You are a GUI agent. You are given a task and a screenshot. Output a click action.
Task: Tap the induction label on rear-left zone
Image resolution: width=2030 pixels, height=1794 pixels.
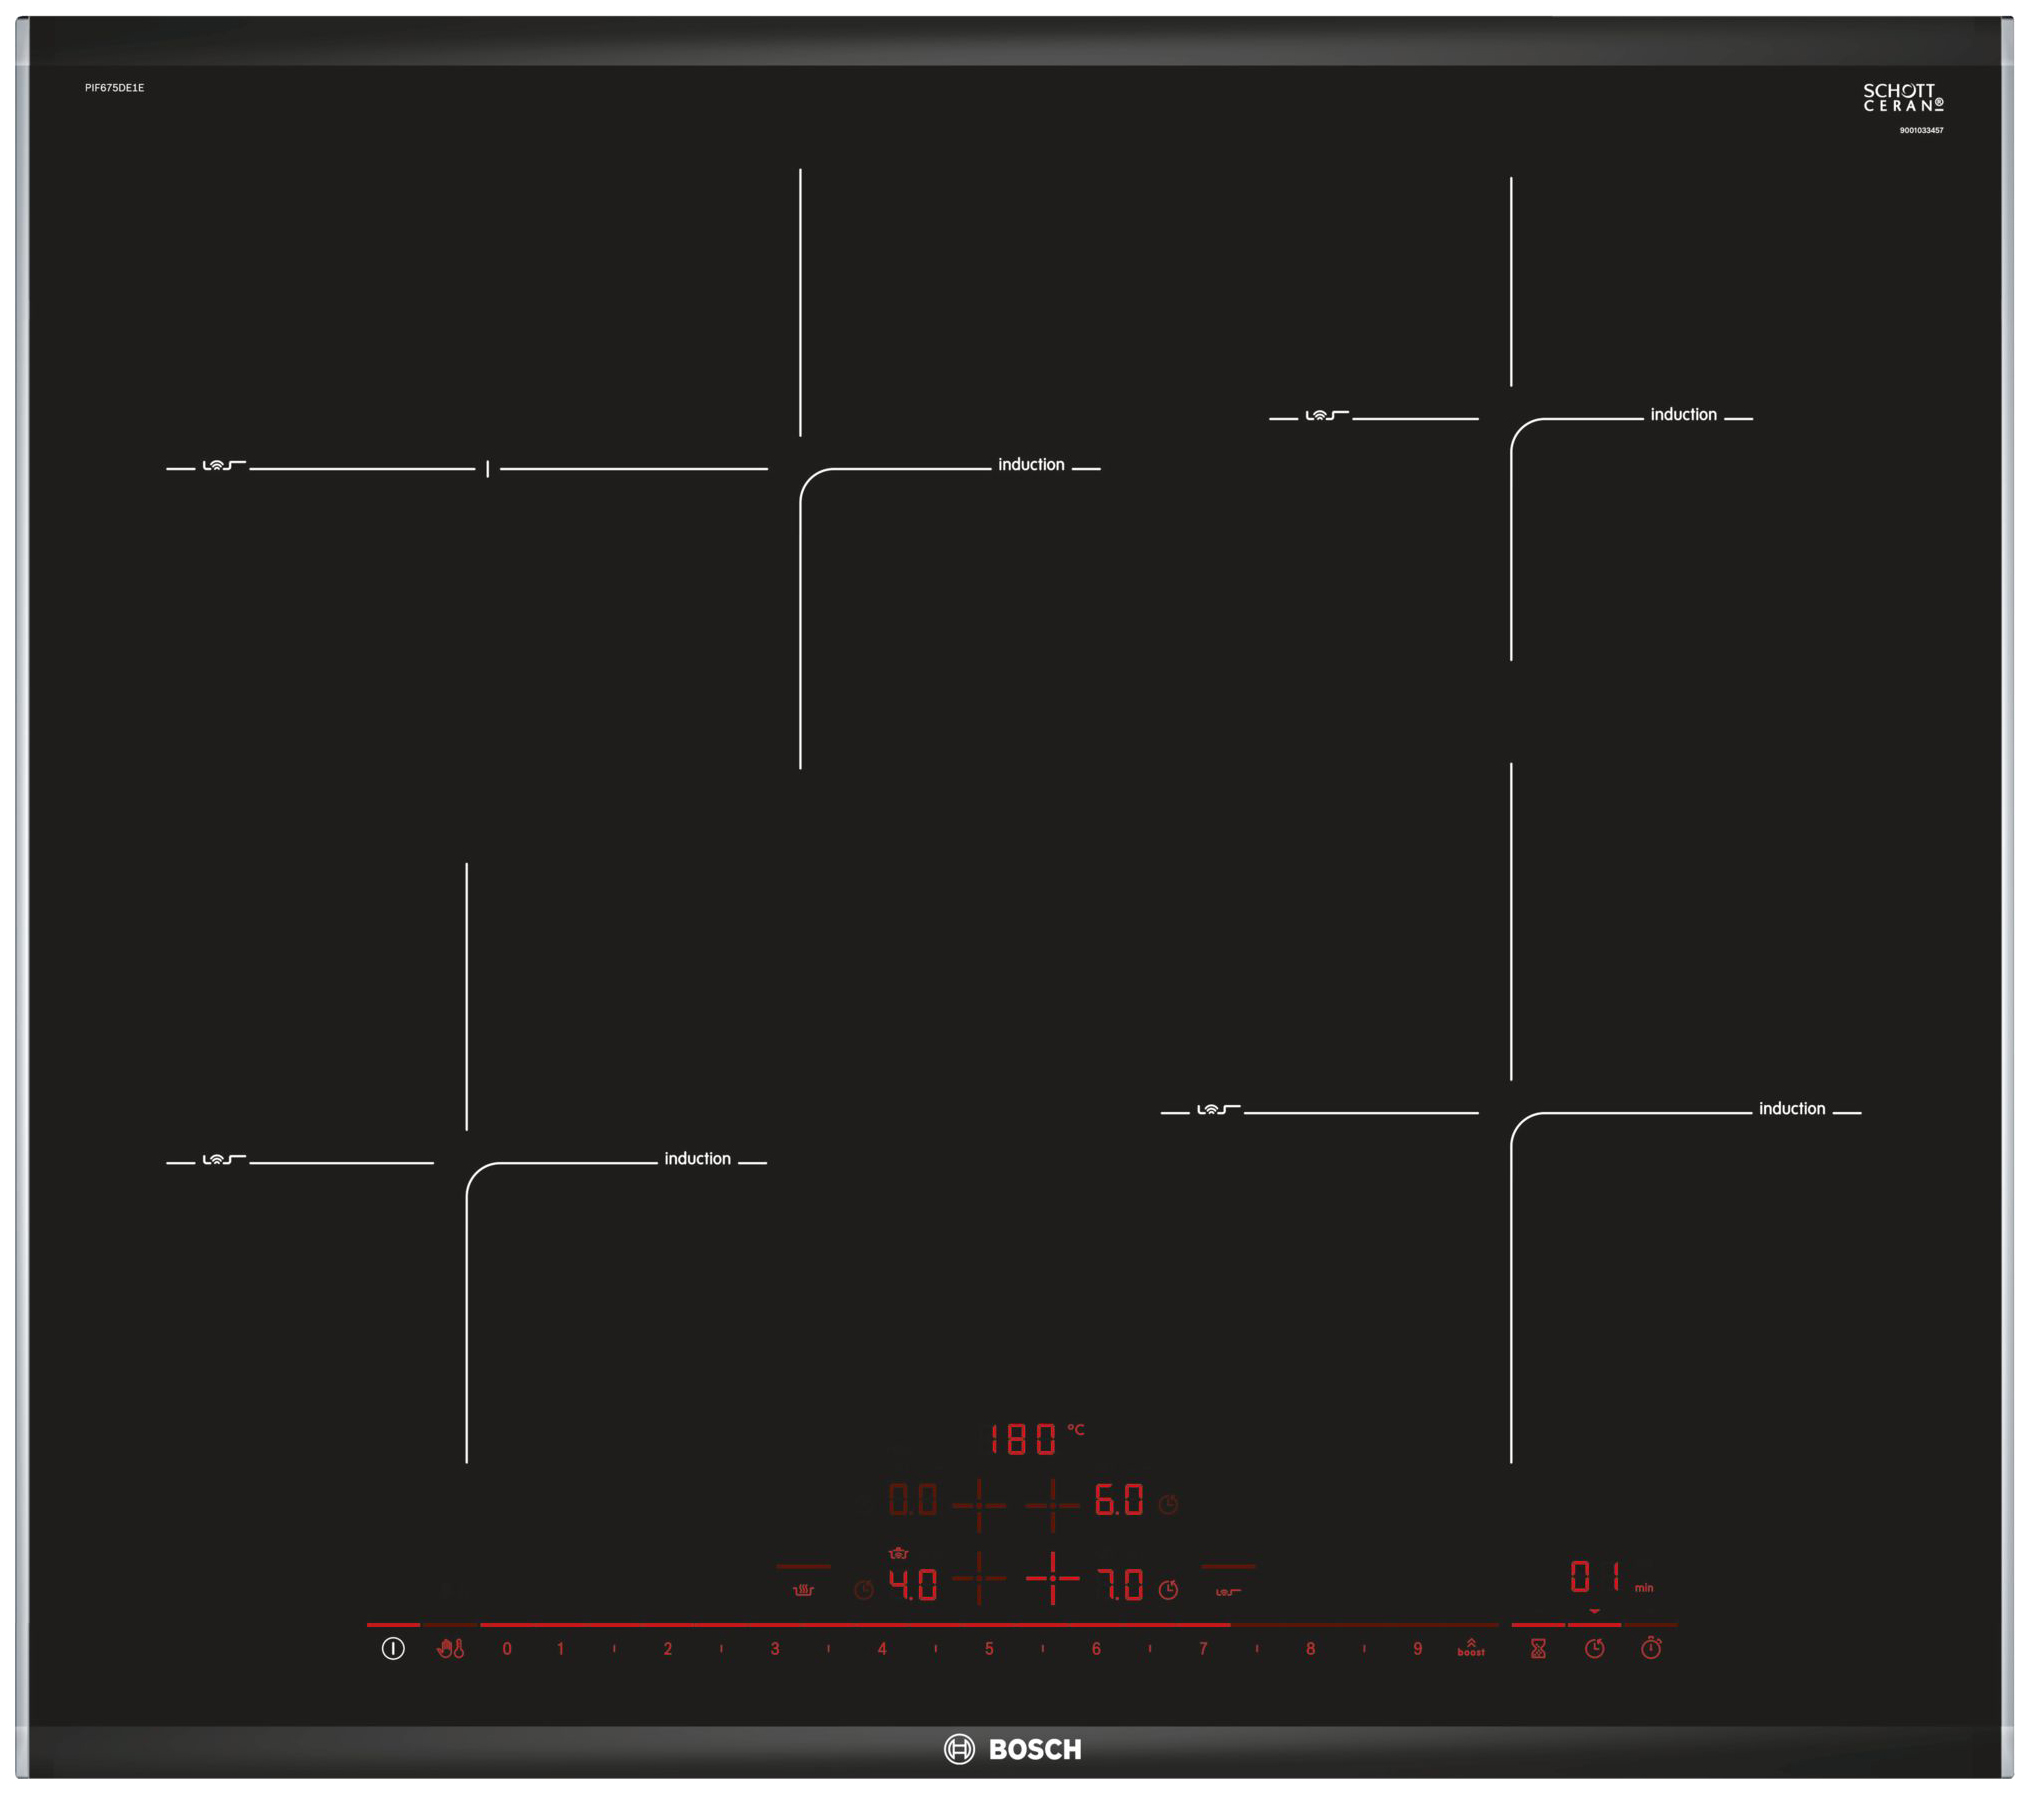click(x=1031, y=464)
